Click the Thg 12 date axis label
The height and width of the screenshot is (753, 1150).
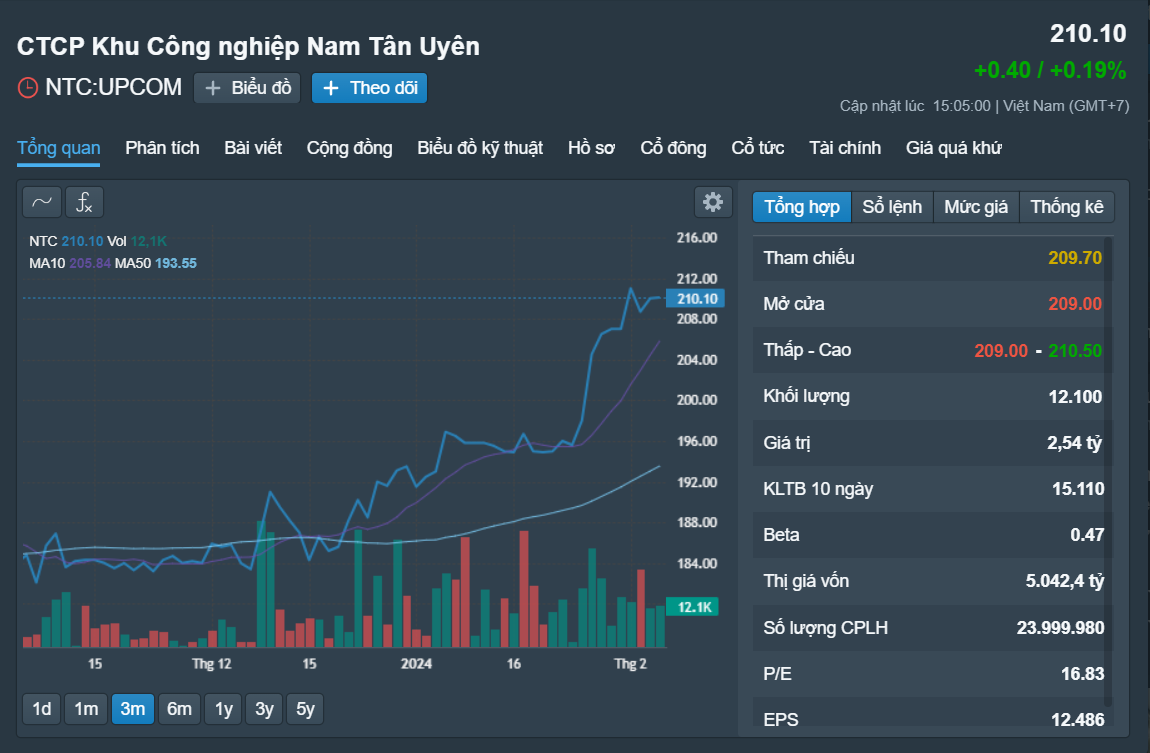(x=211, y=664)
